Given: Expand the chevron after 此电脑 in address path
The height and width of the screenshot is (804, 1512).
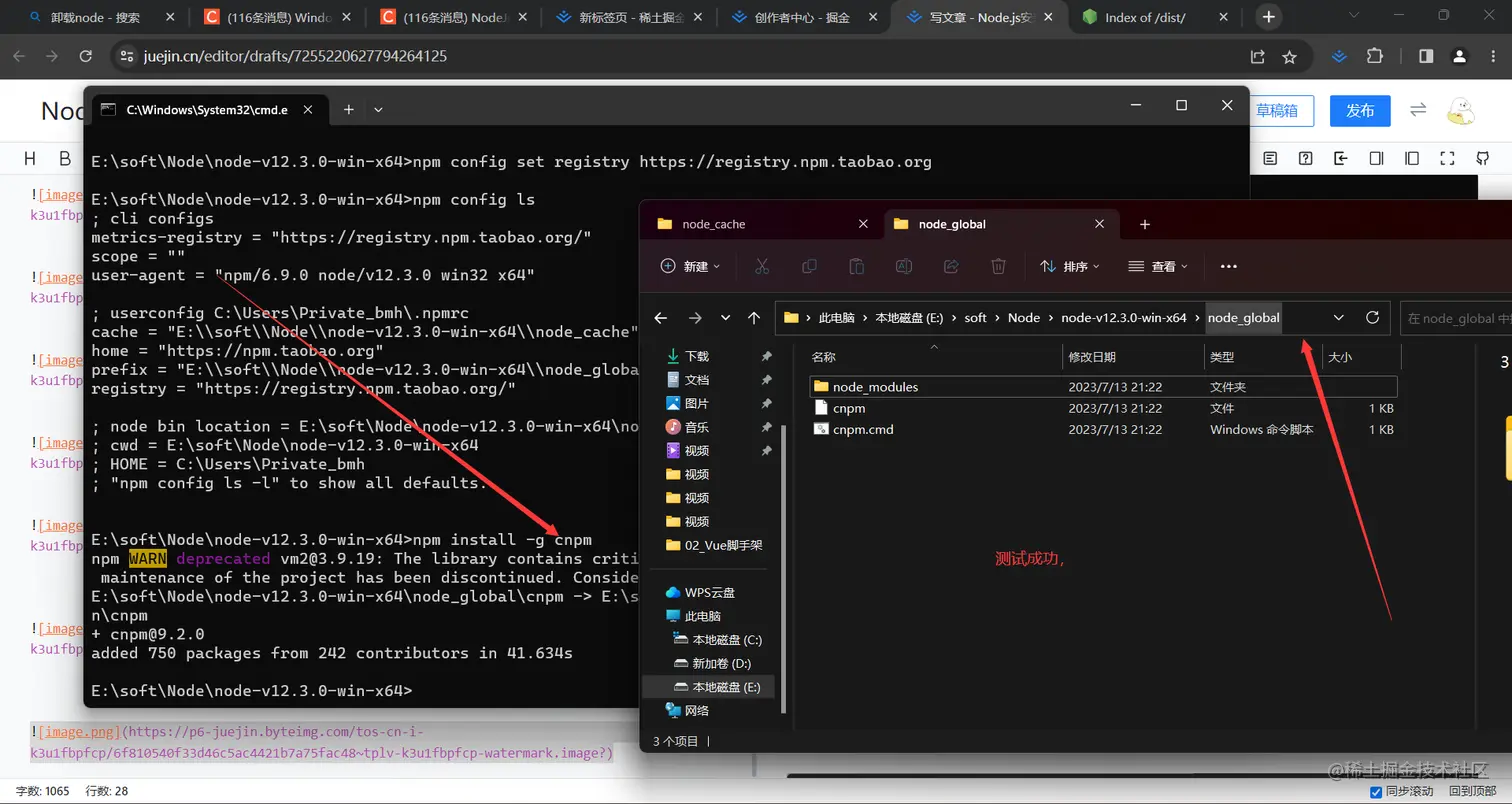Looking at the screenshot, I should pos(866,318).
